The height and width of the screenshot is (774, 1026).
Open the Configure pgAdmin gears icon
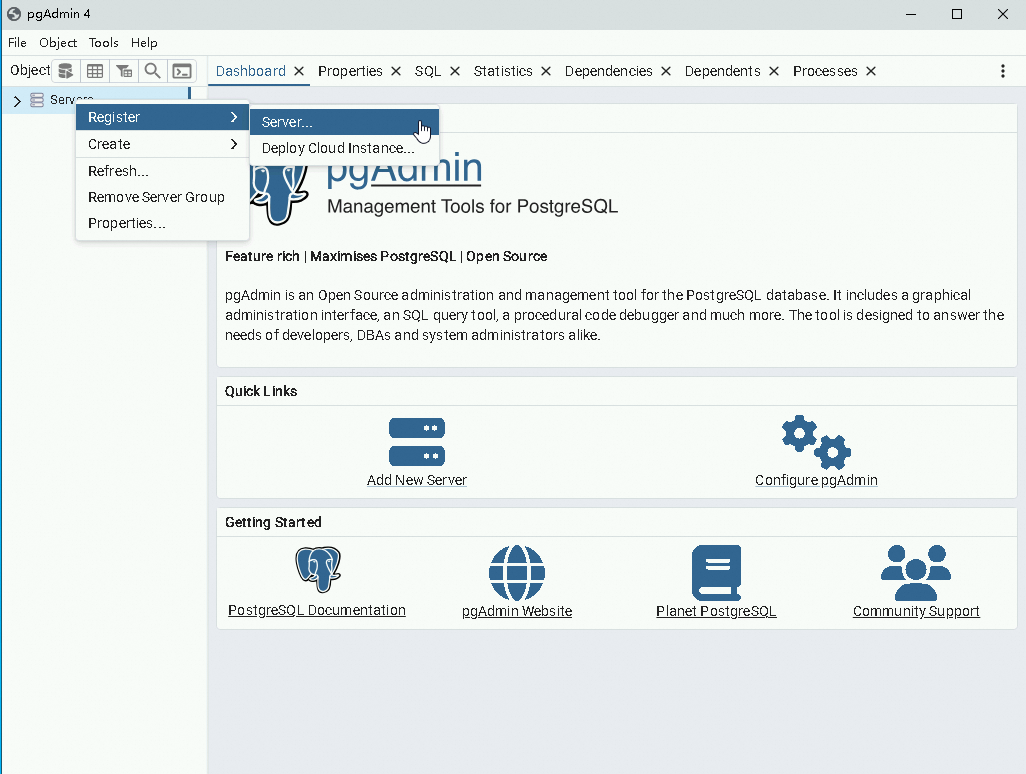click(x=815, y=442)
